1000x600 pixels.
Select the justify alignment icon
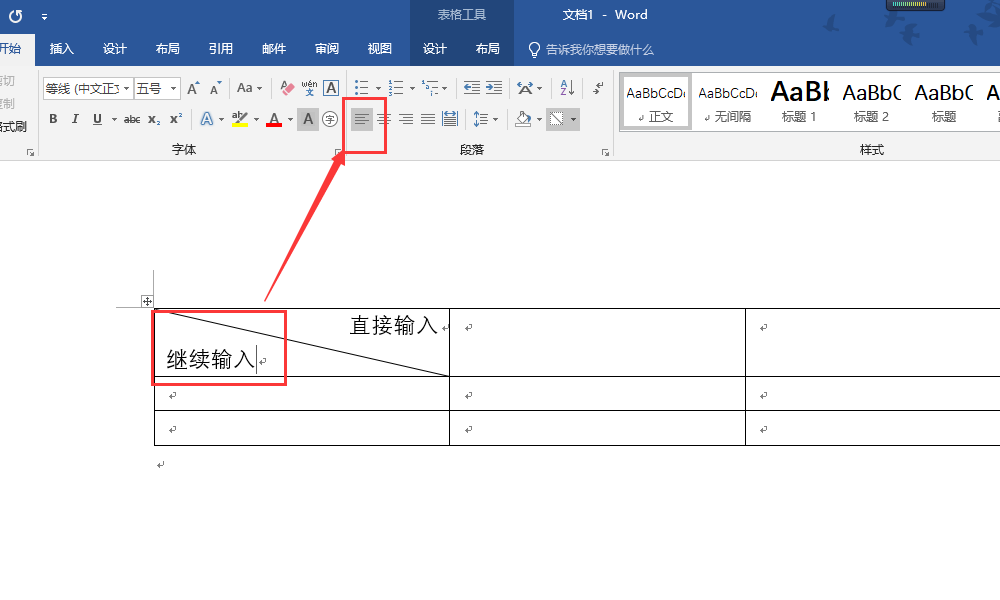coord(428,119)
